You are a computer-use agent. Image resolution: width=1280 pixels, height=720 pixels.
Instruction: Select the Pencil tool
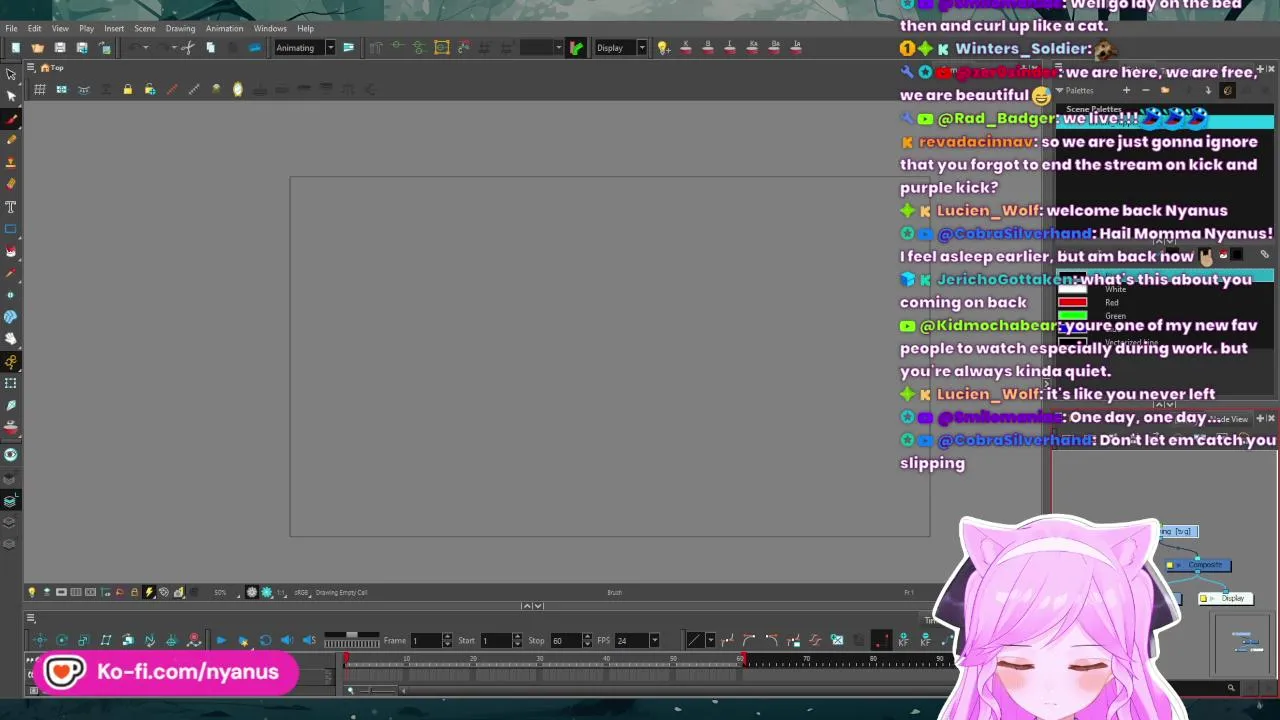click(11, 140)
